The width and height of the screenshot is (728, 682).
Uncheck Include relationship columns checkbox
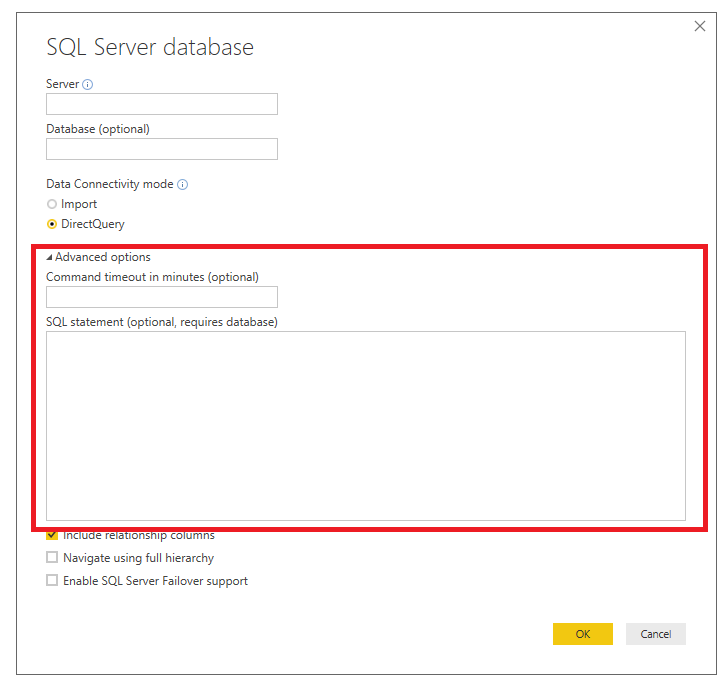[x=52, y=535]
